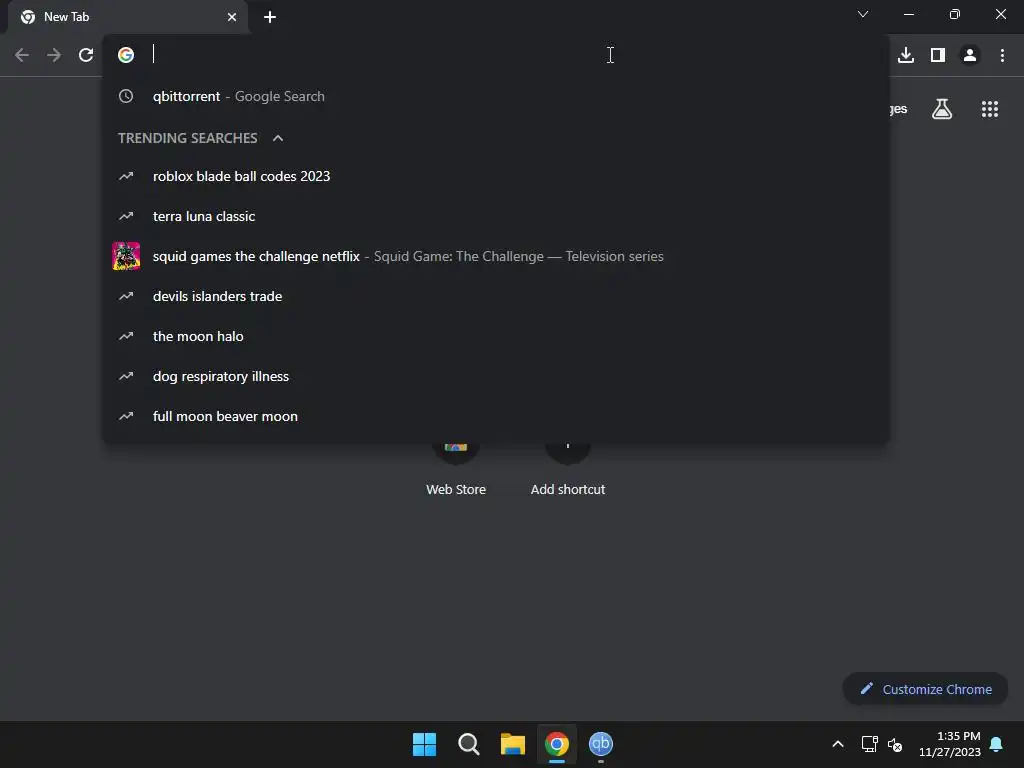The image size is (1024, 768).
Task: Open qBittorrent from the taskbar
Action: point(601,744)
